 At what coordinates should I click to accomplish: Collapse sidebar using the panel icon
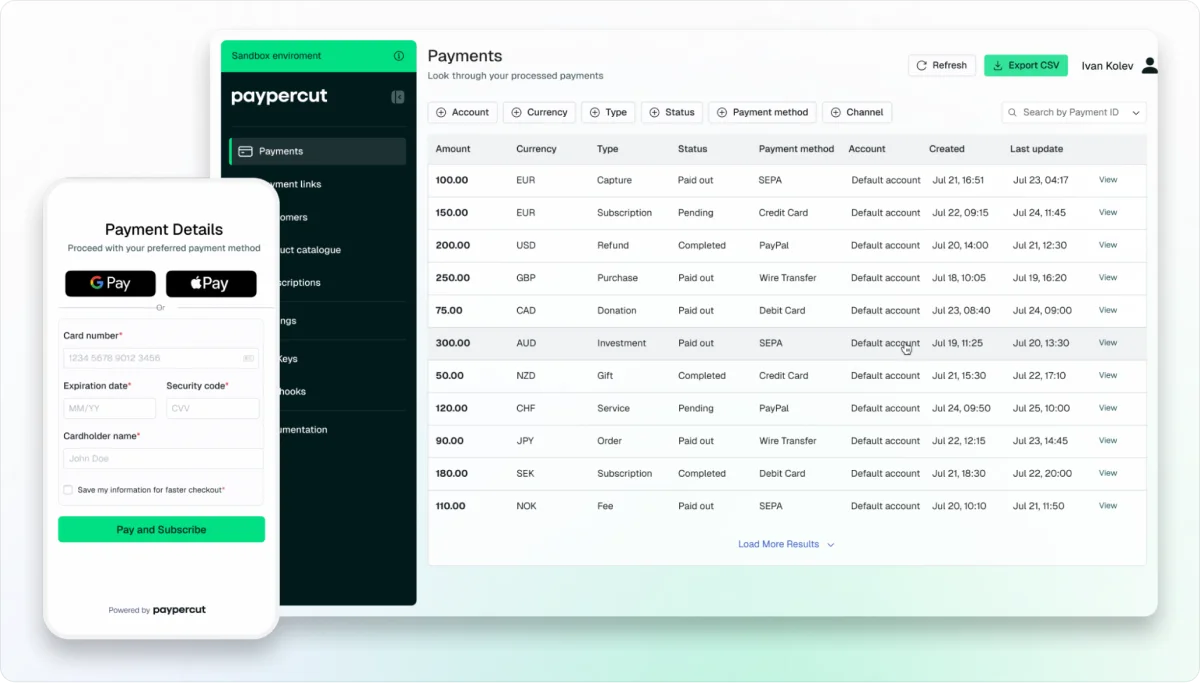397,97
